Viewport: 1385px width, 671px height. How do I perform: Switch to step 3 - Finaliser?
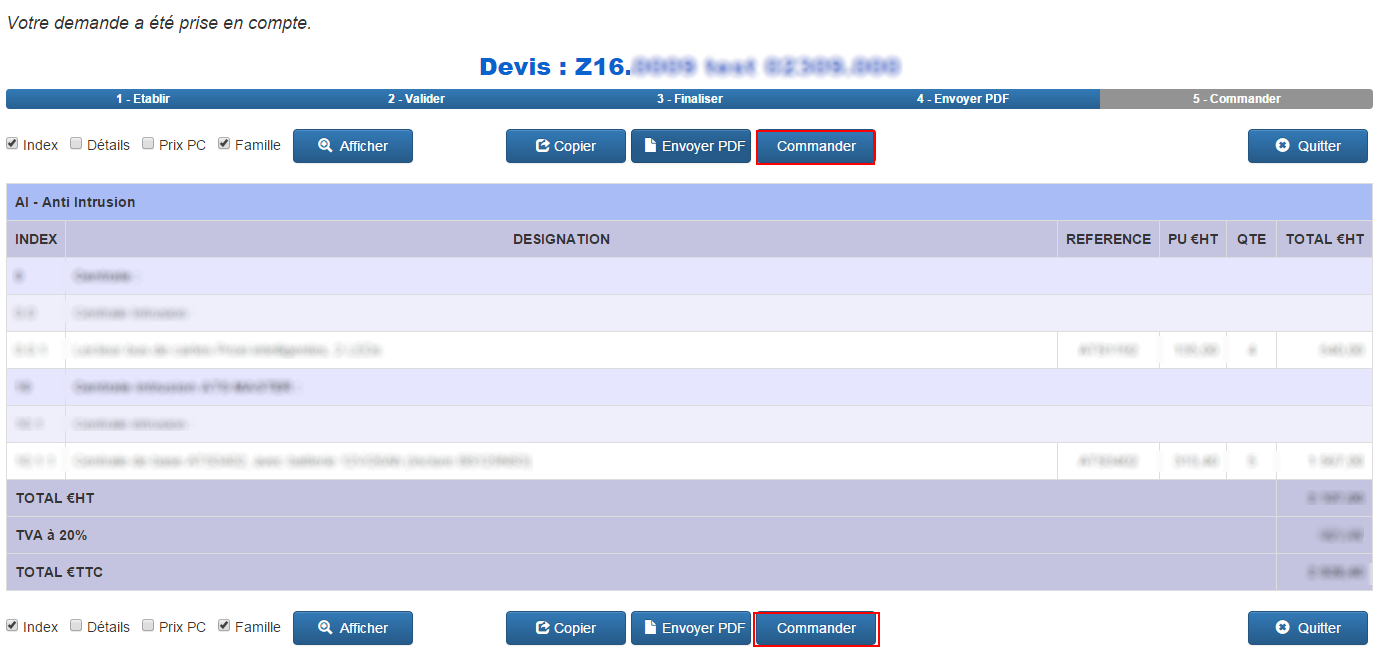(x=689, y=99)
